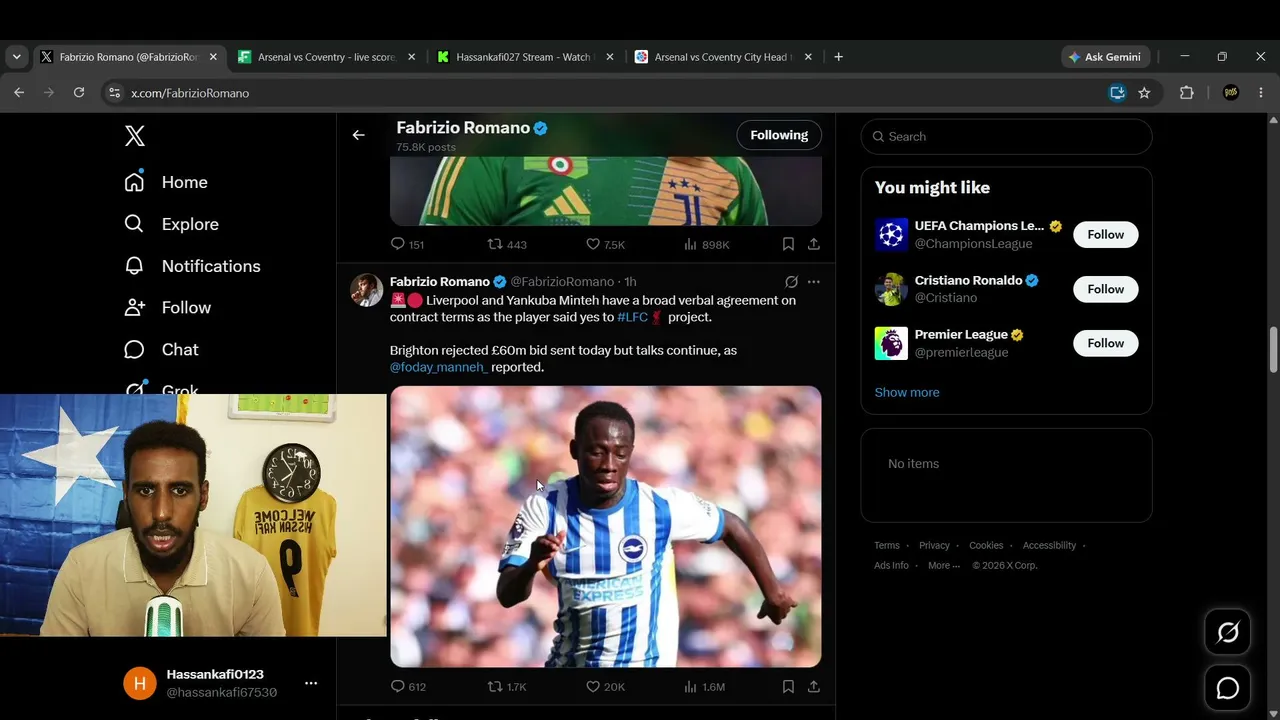Image resolution: width=1280 pixels, height=720 pixels.
Task: Open the #LFC hashtag link
Action: click(x=633, y=317)
